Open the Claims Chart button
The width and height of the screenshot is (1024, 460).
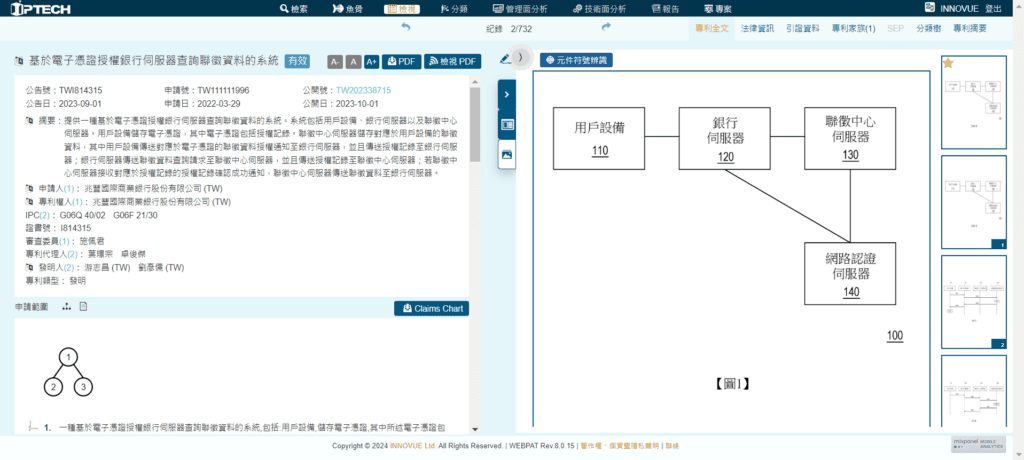click(x=431, y=308)
